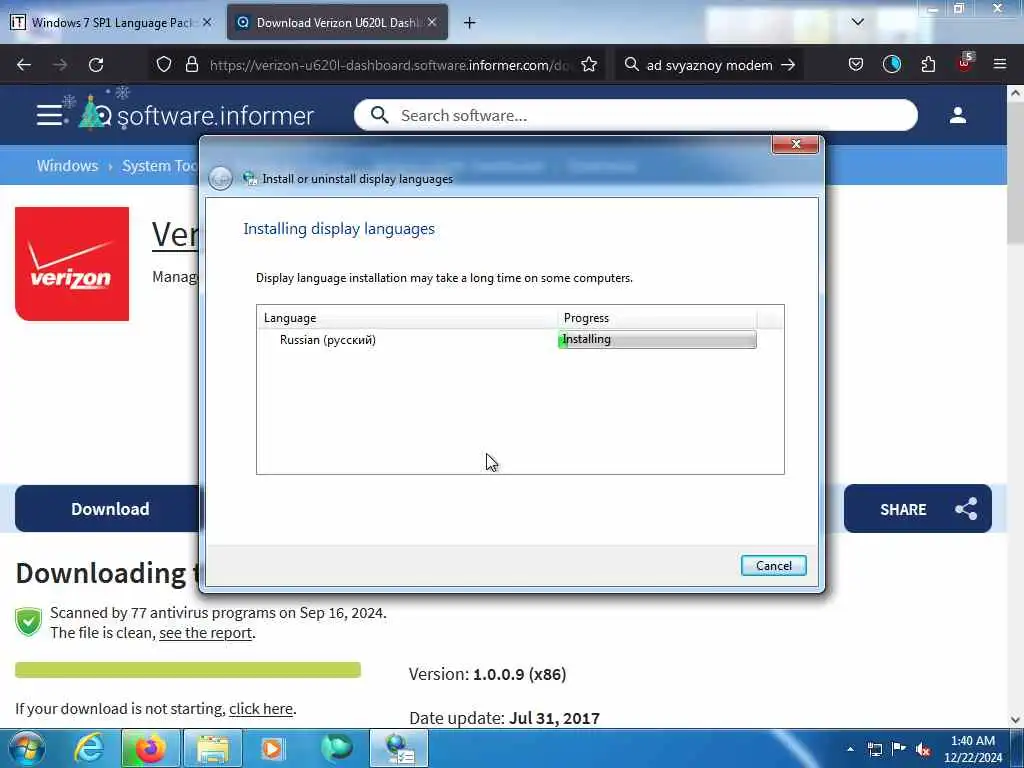1024x768 pixels.
Task: Click the 'Version: 1.0.0.9 (x86)' text
Action: (x=487, y=674)
